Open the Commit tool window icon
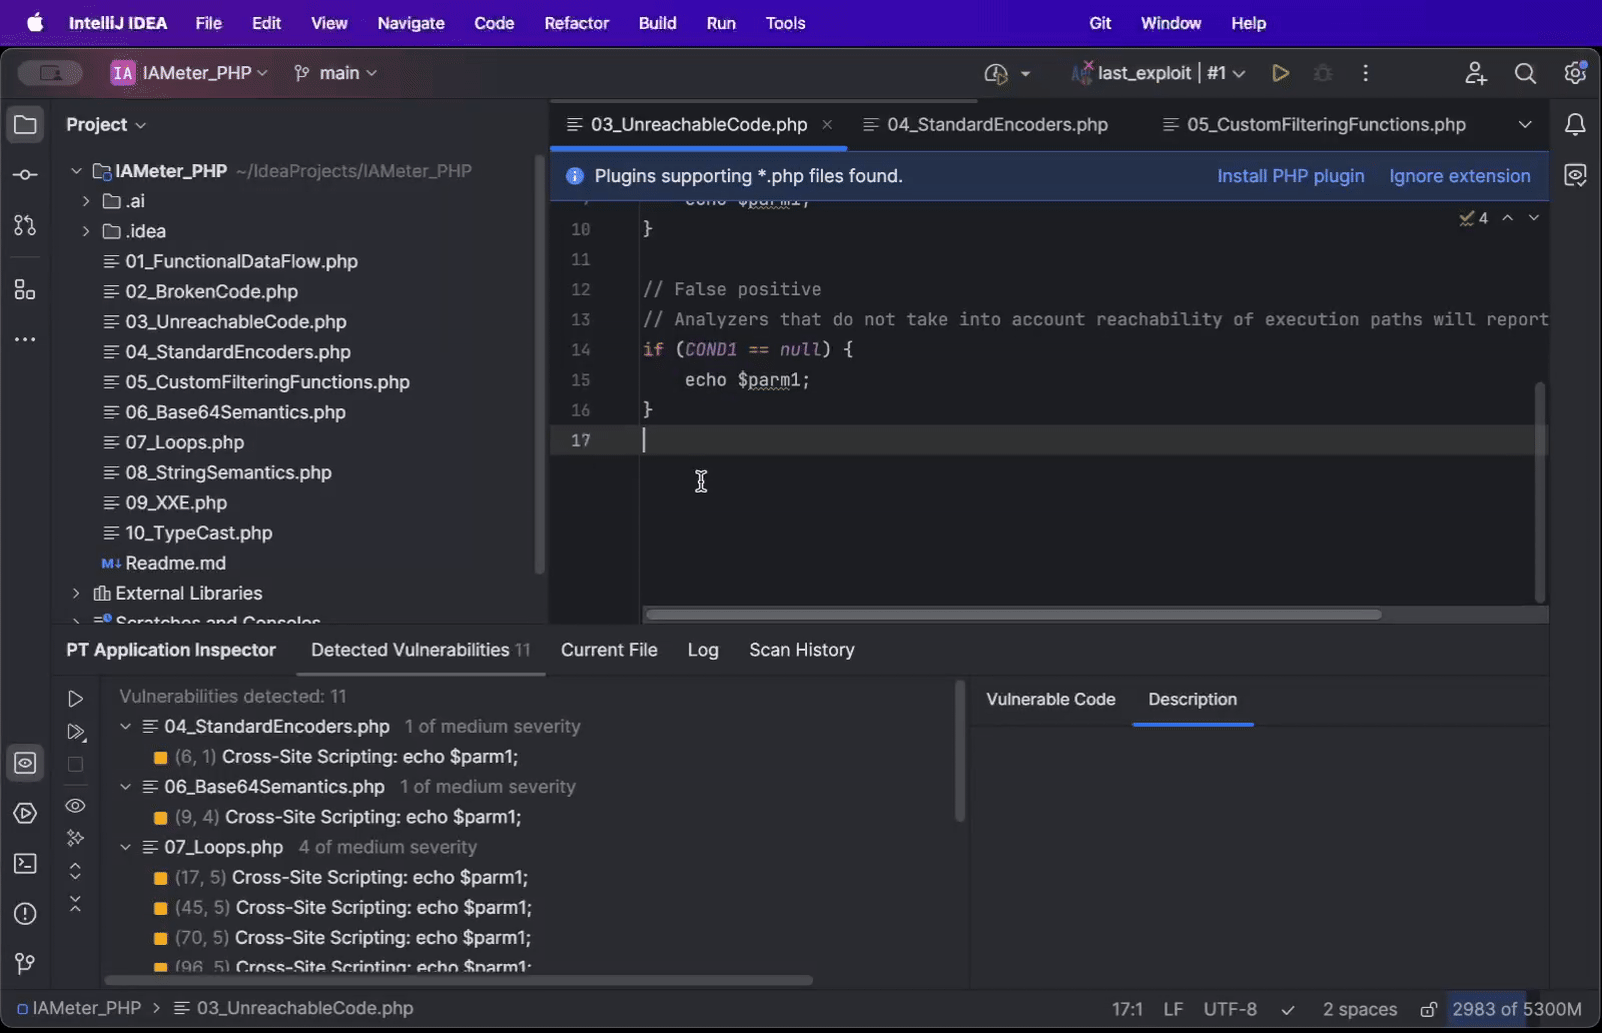Image resolution: width=1602 pixels, height=1033 pixels. coord(25,175)
